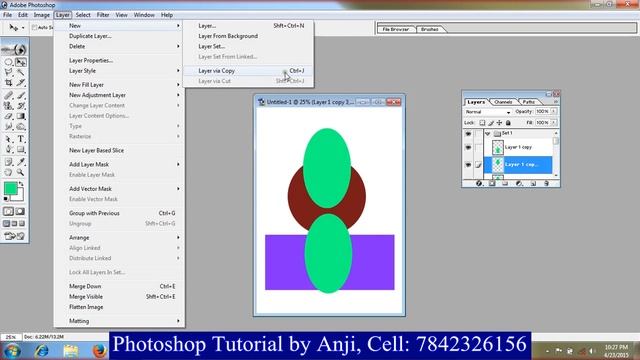
Task: Toggle link box for Layer 1 copy
Action: click(478, 147)
